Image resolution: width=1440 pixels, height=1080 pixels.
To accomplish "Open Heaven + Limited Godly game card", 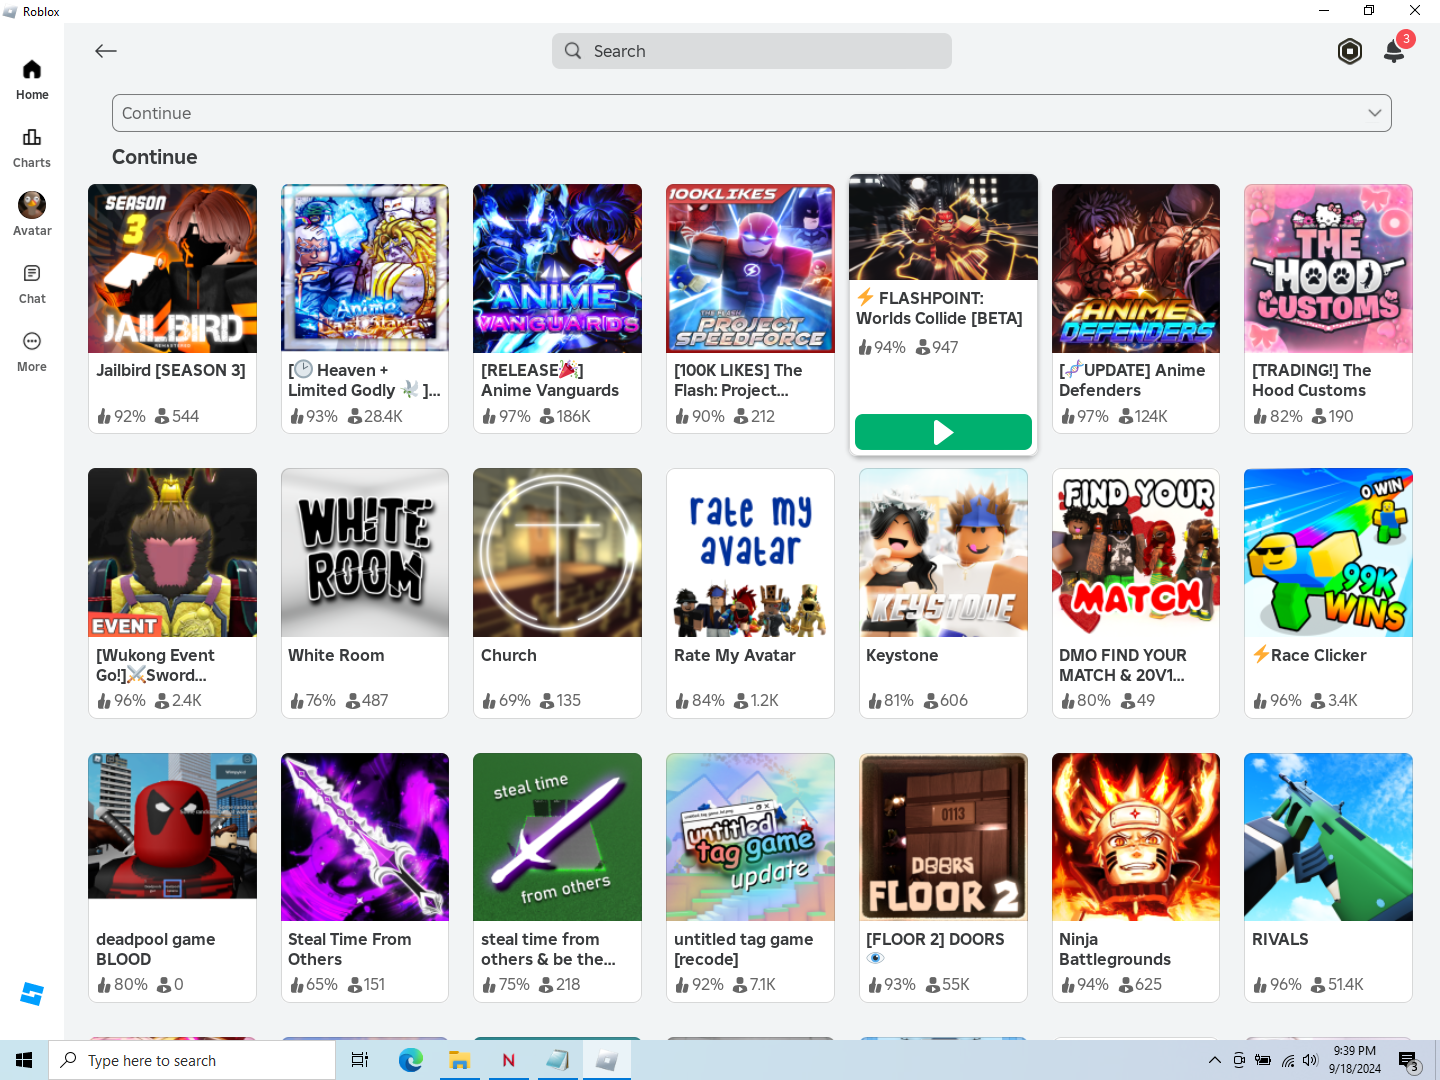I will click(x=365, y=308).
